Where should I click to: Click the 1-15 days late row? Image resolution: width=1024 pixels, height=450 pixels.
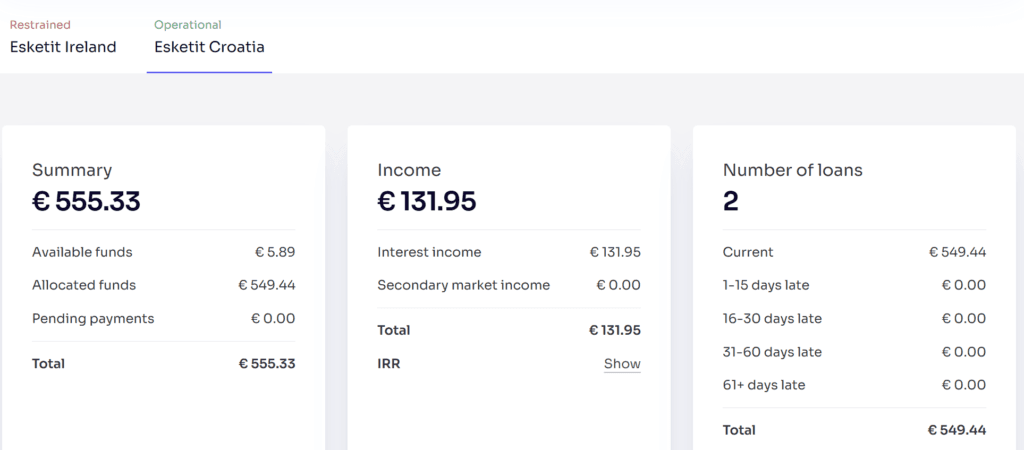coord(854,285)
